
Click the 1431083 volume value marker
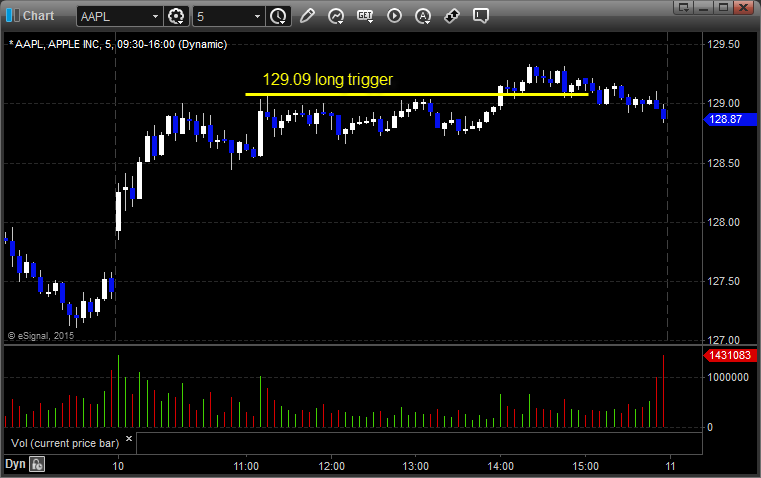coord(730,355)
